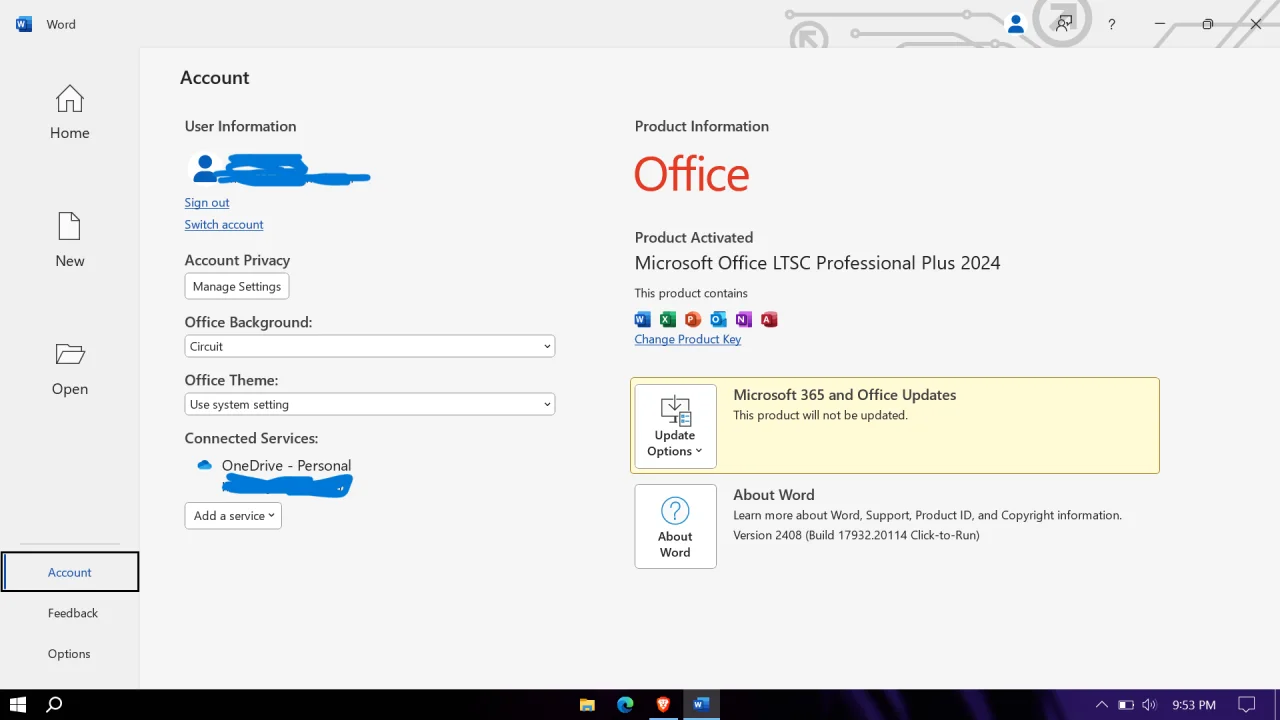Image resolution: width=1280 pixels, height=720 pixels.
Task: Open battery status in system tray
Action: coord(1126,705)
